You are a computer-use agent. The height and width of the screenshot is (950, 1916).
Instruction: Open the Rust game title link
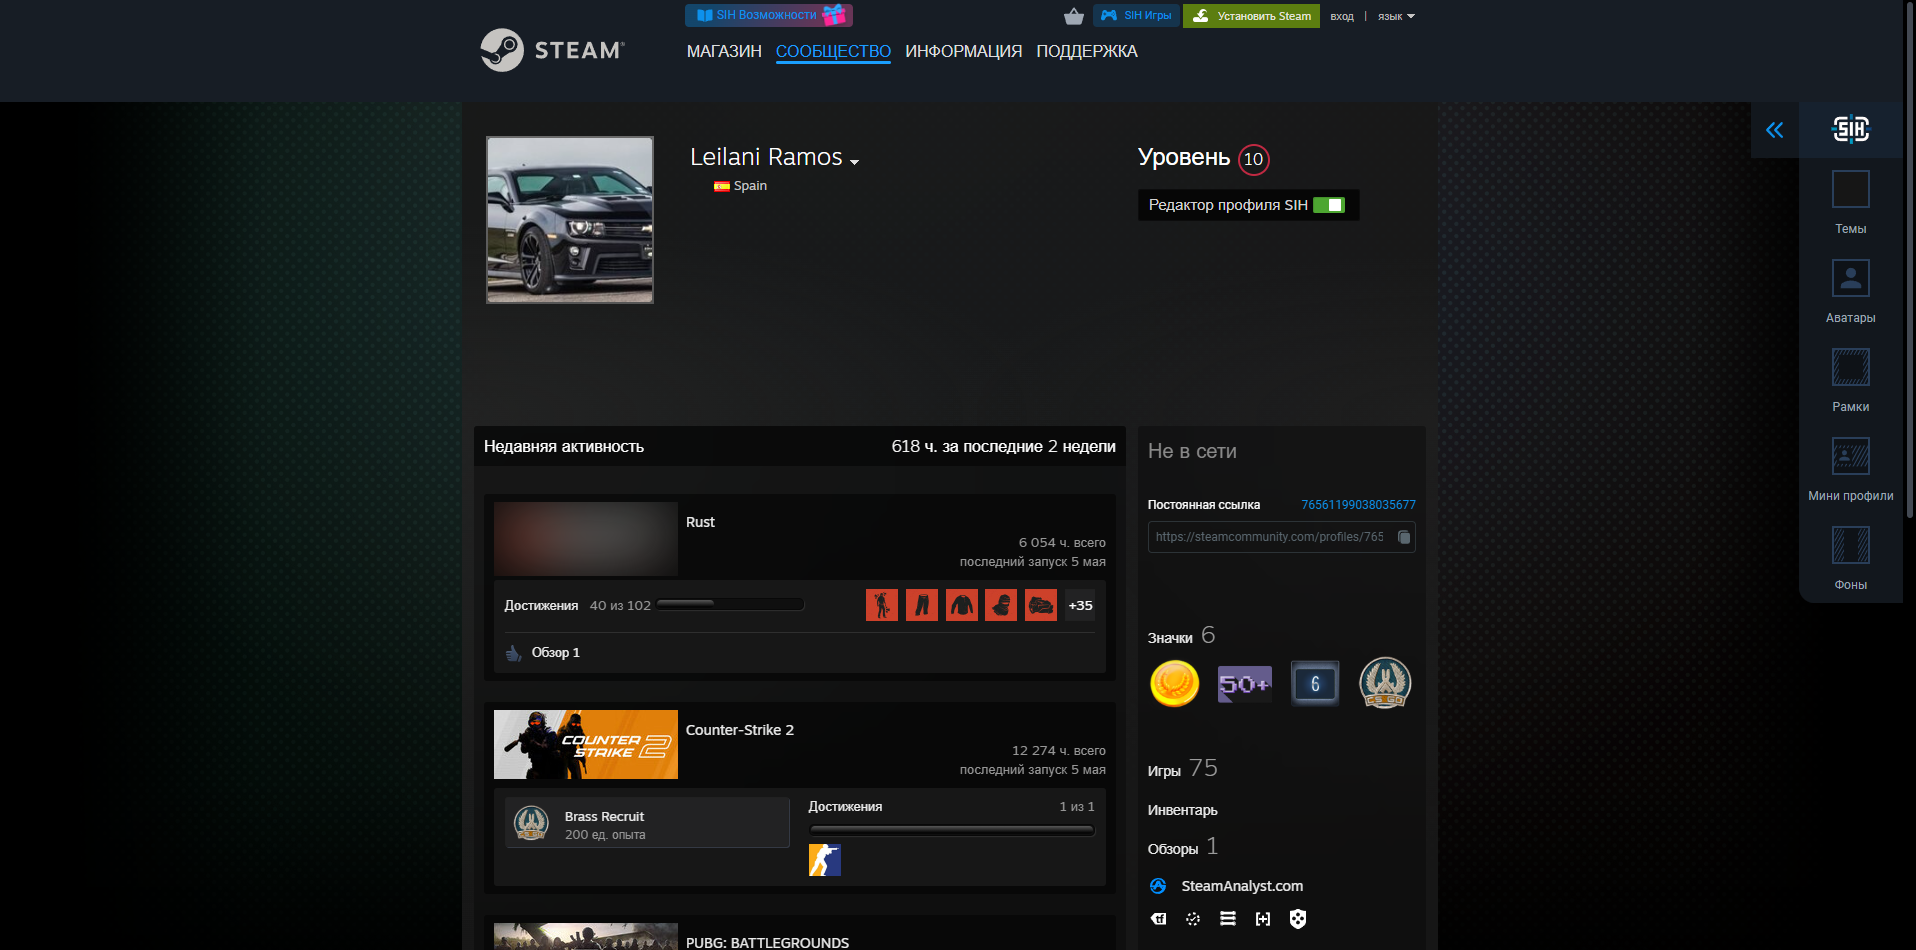click(x=700, y=522)
